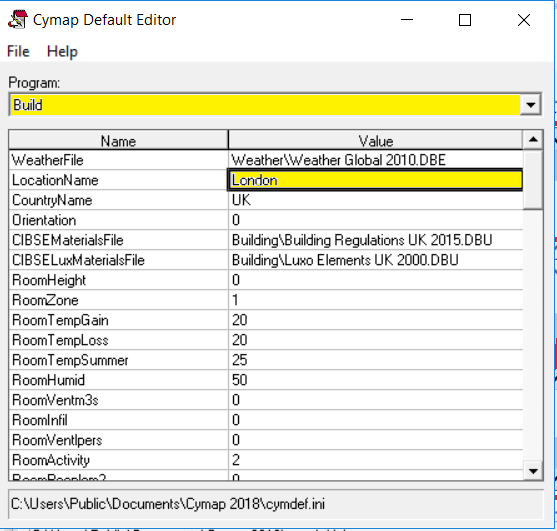Viewport: 557px width, 531px height.
Task: Select the RoomActivity row label
Action: [118, 460]
